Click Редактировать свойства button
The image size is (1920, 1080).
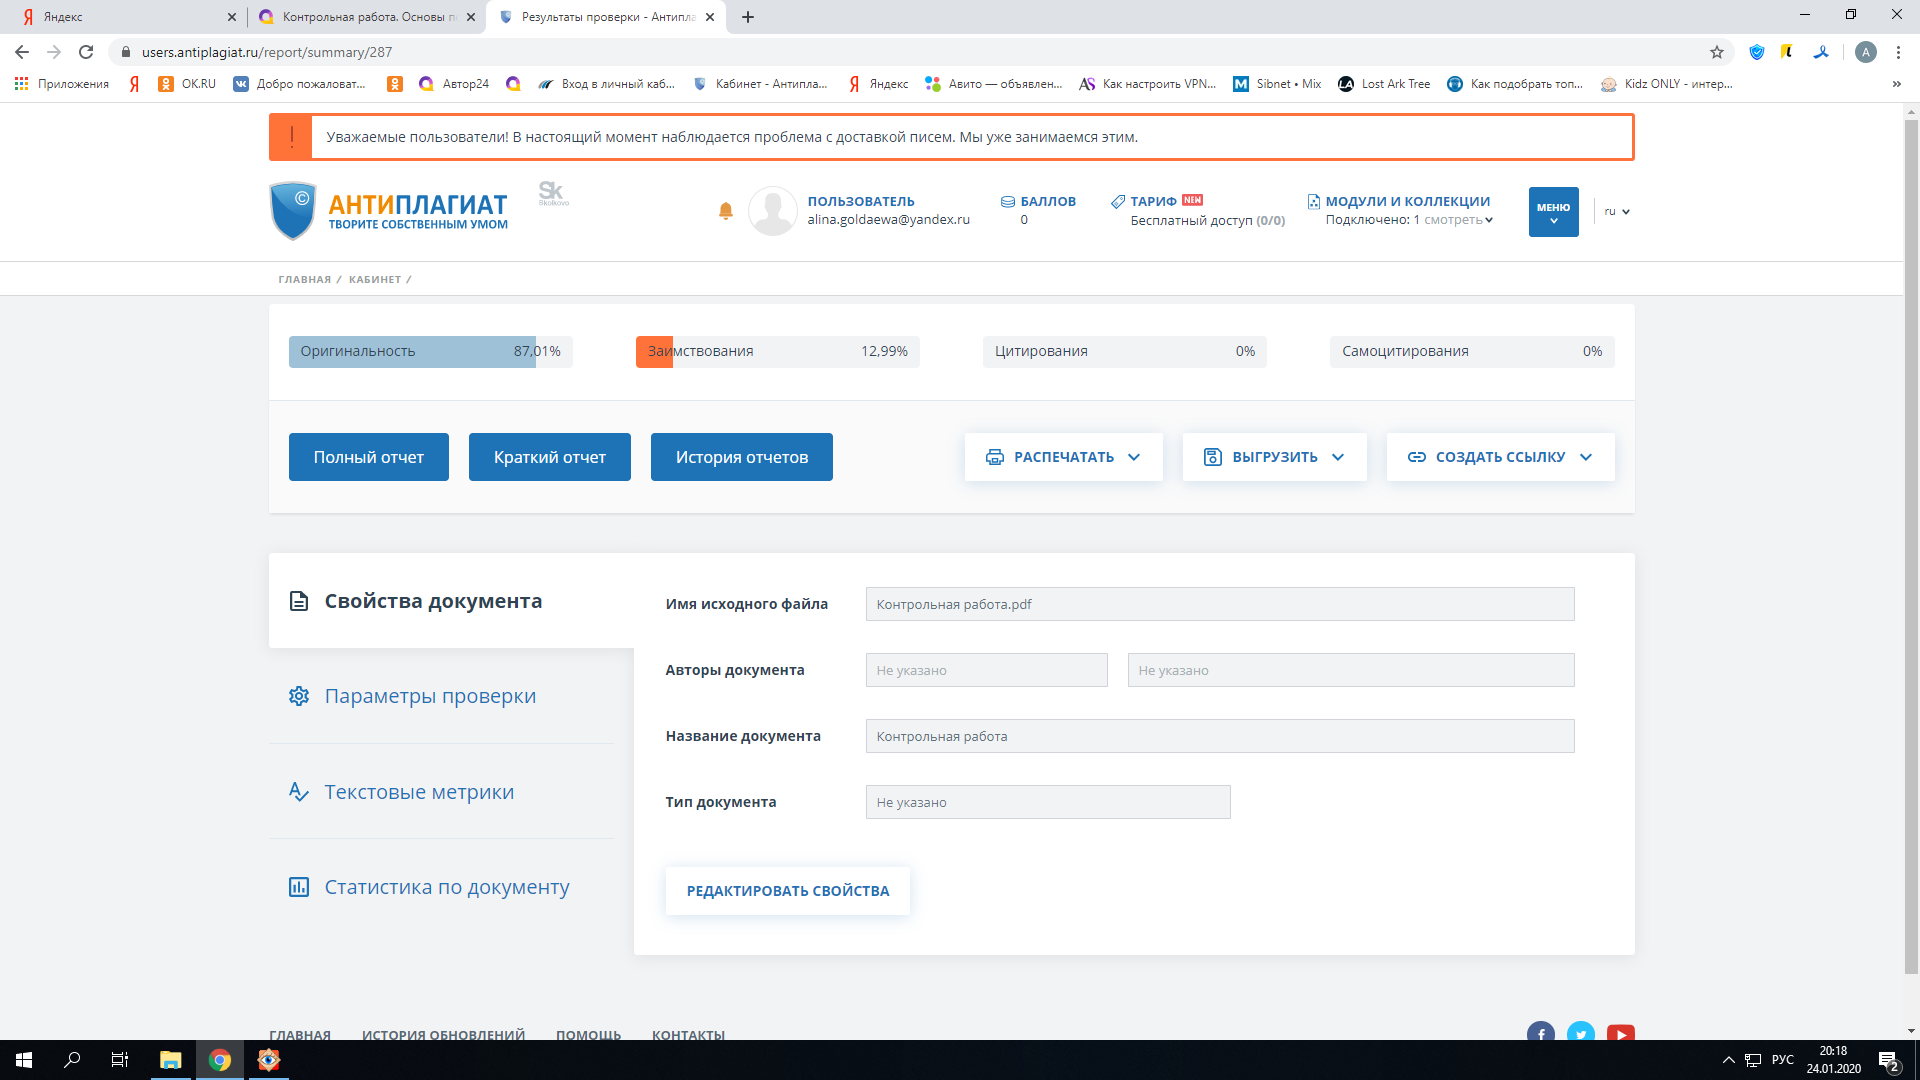787,891
